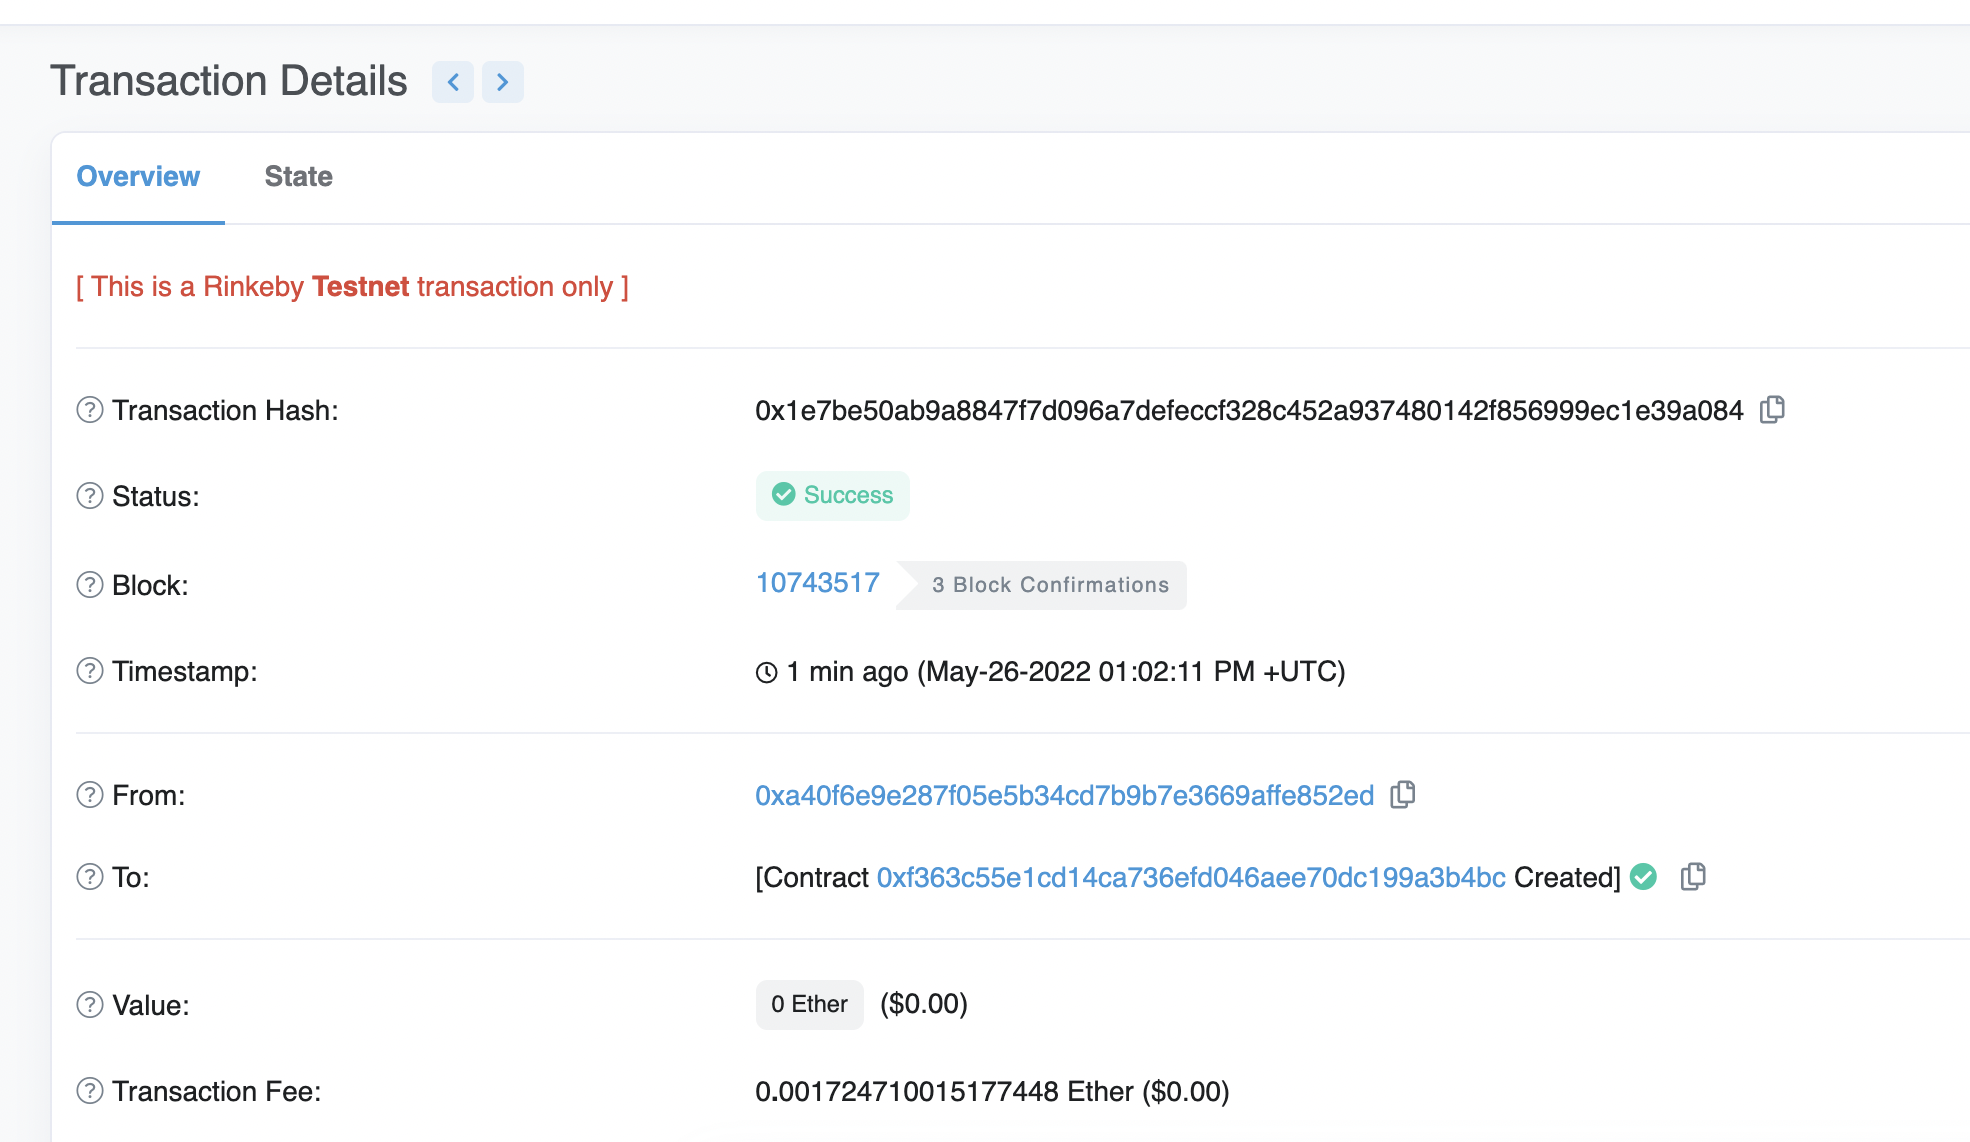Screen dimensions: 1970x1142
Task: Copy the transaction hash to clipboard
Action: [x=1772, y=410]
